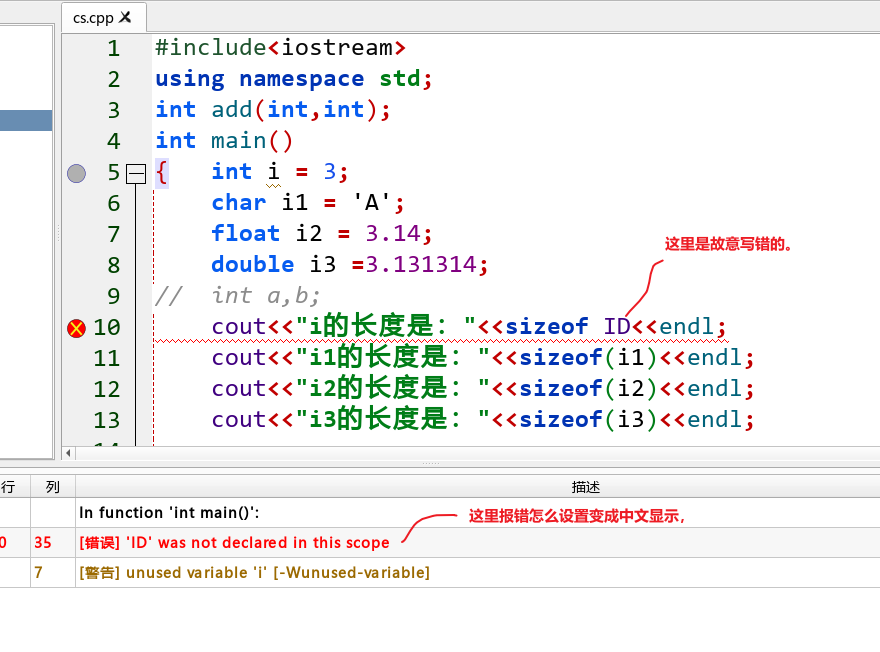Click the 'char i1 = 'A';' line

point(308,203)
